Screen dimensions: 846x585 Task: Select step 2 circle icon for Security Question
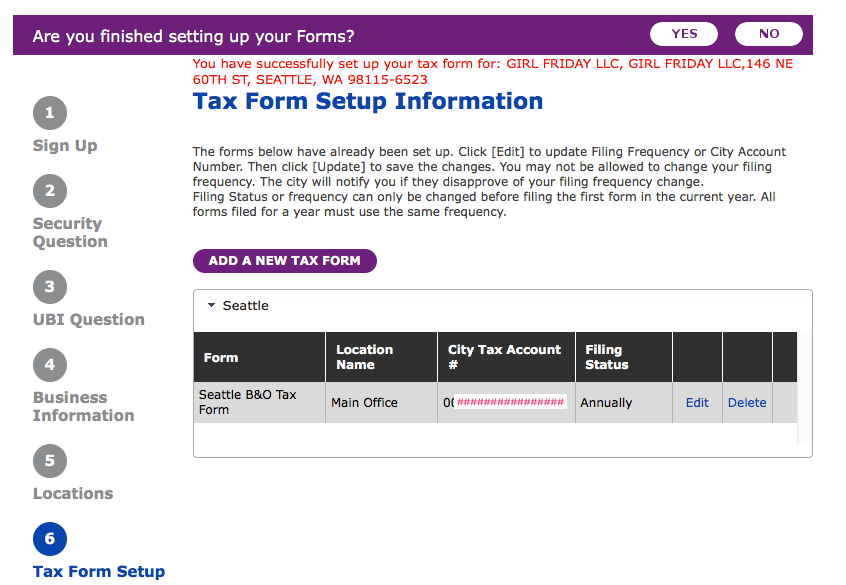[50, 191]
